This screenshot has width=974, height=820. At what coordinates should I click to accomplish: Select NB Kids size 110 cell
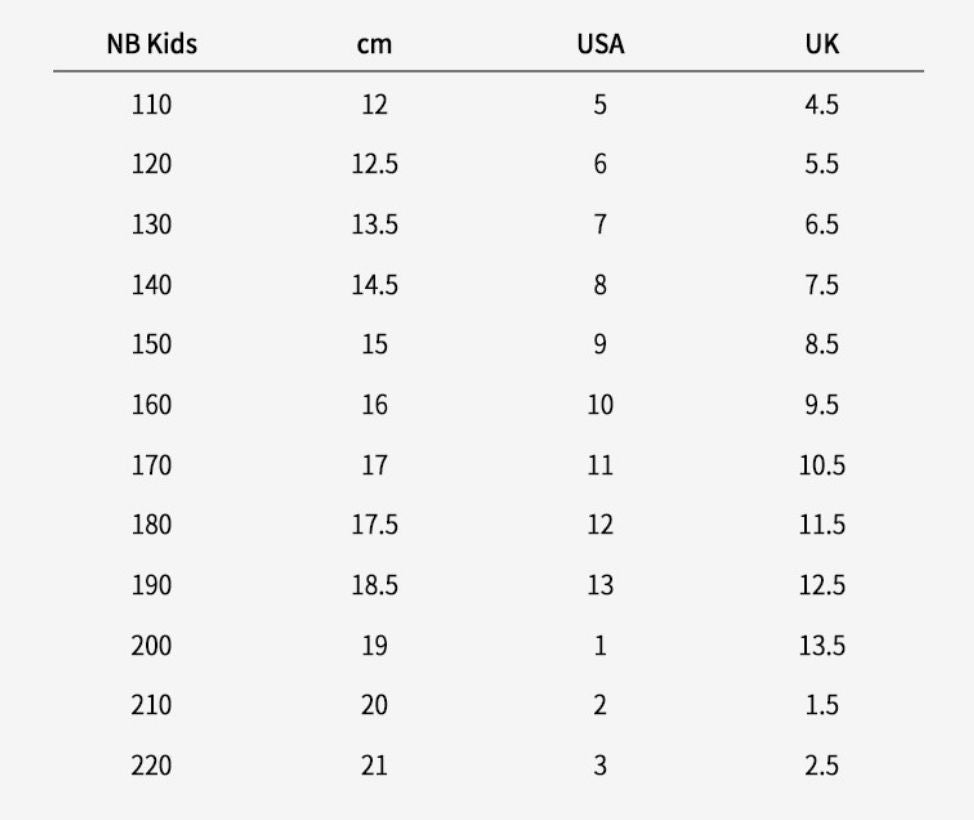[x=151, y=104]
